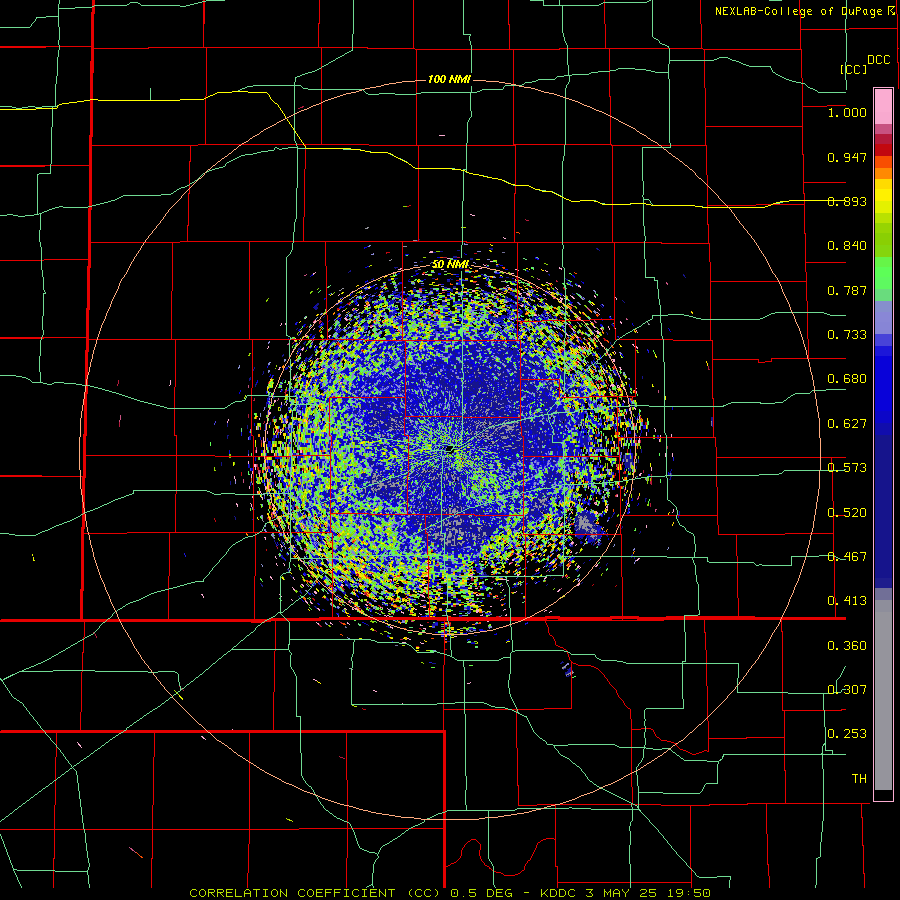Select the 0.627 scale value
Image resolution: width=900 pixels, height=900 pixels.
click(x=847, y=424)
